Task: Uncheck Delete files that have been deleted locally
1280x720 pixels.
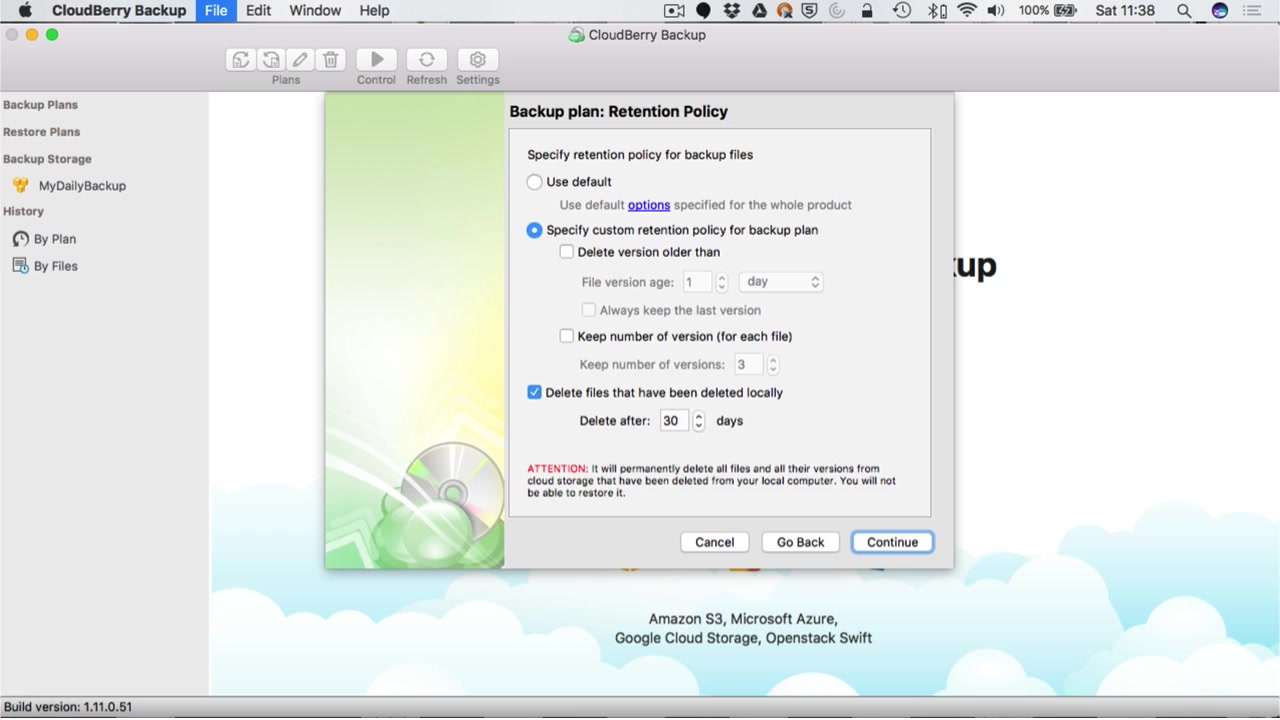Action: click(x=534, y=392)
